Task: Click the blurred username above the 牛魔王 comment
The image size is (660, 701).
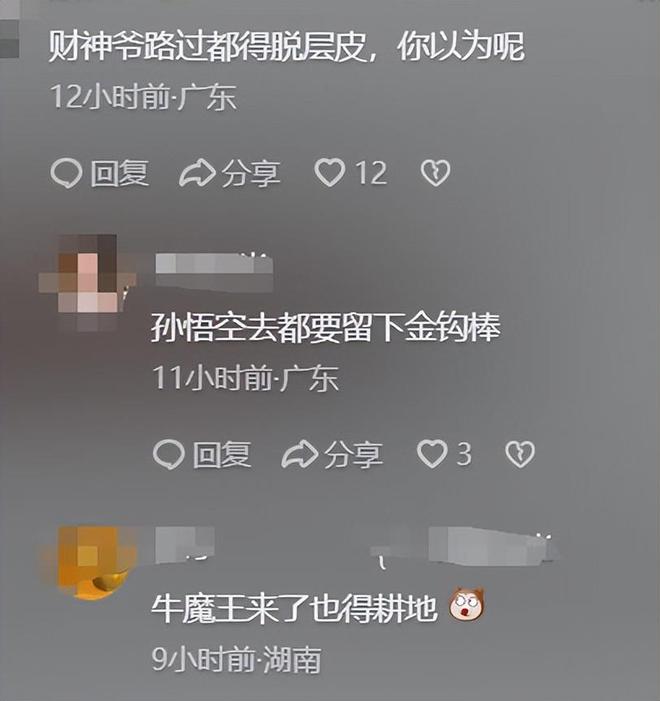Action: pyautogui.click(x=353, y=546)
